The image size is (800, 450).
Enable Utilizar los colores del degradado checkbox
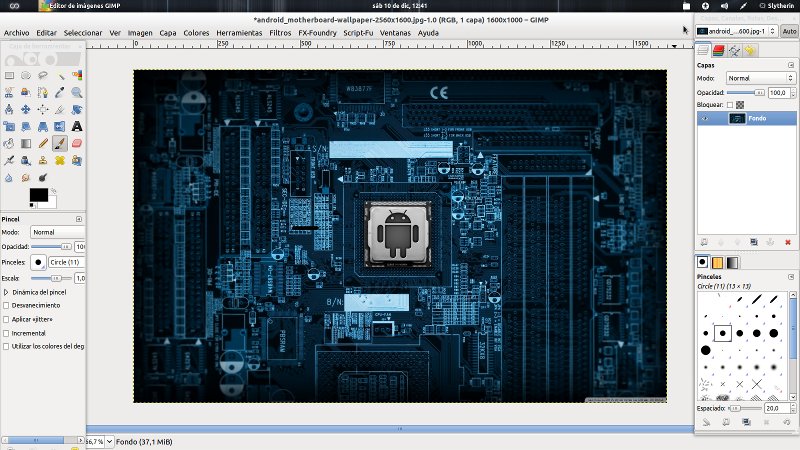point(6,346)
